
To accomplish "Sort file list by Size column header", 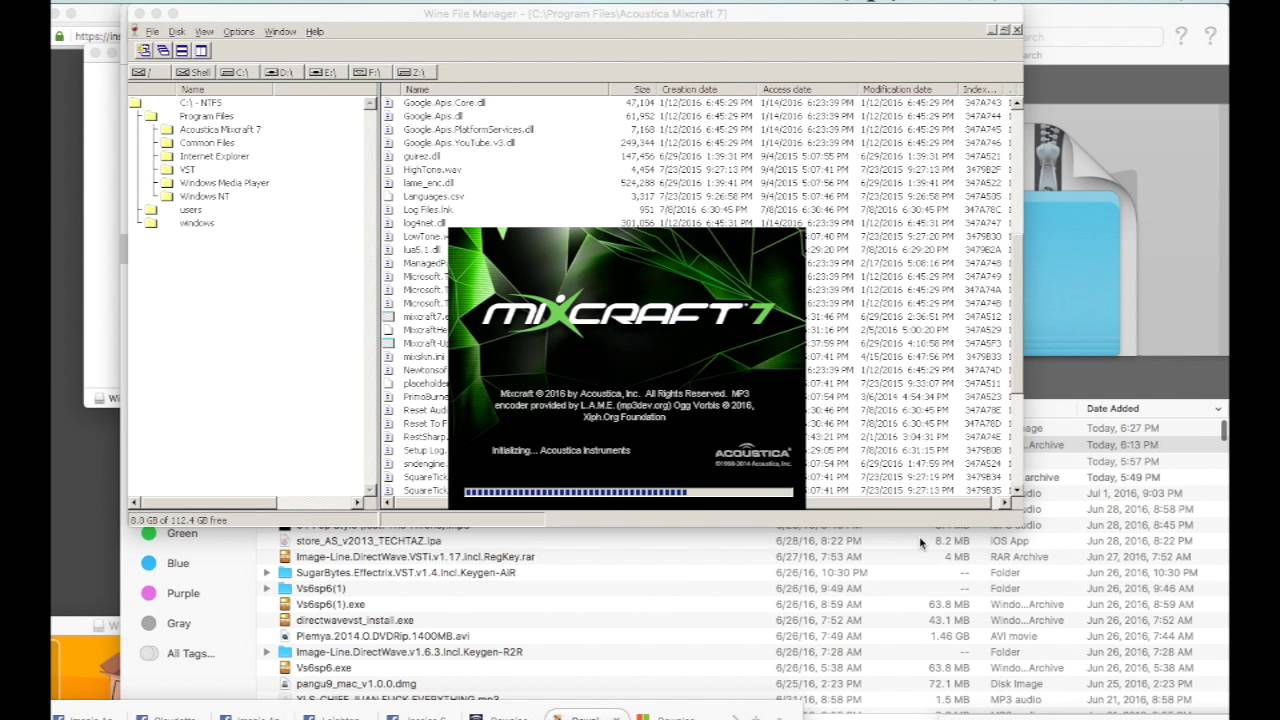I will (632, 90).
